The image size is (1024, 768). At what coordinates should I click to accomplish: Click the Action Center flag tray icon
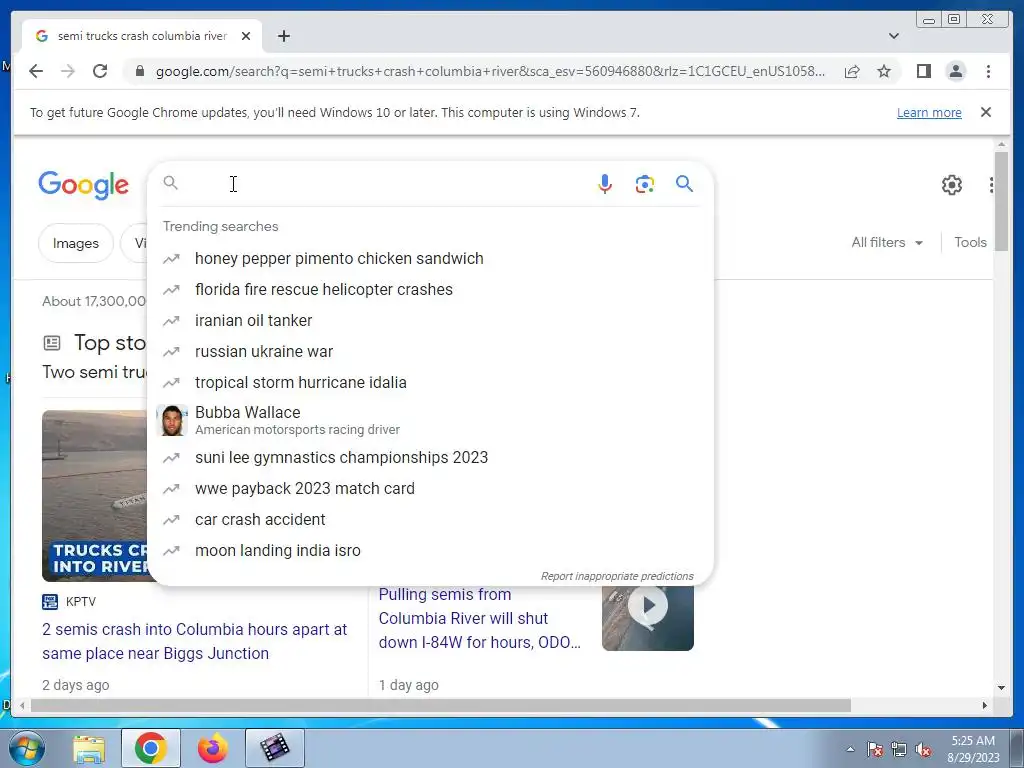coord(875,749)
